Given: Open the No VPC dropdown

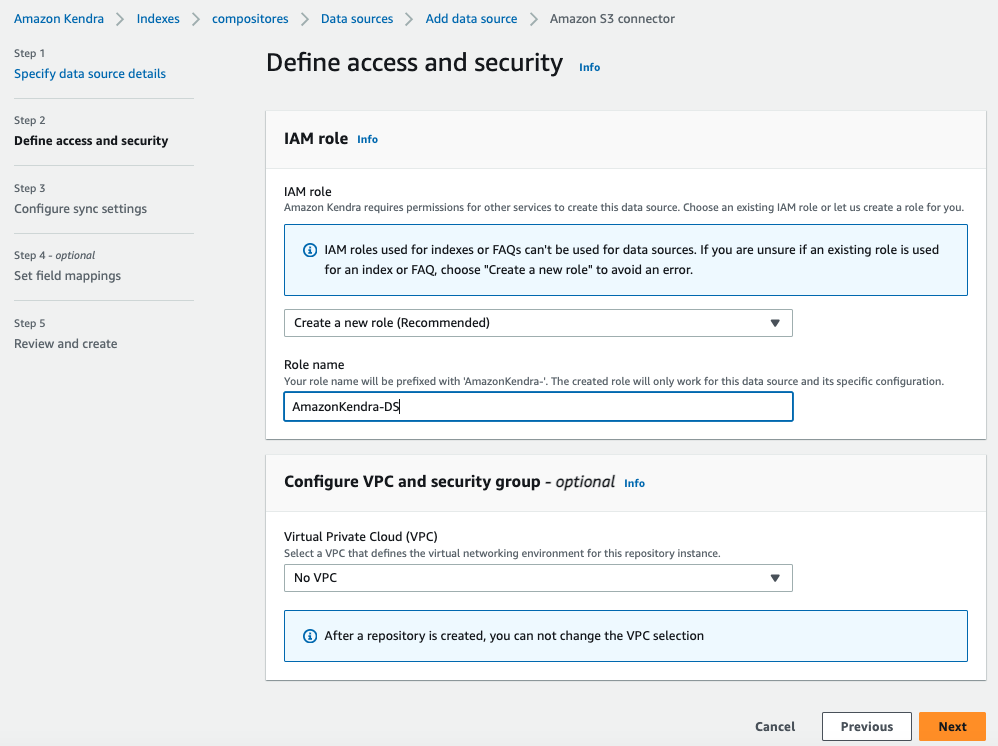Looking at the screenshot, I should [538, 578].
